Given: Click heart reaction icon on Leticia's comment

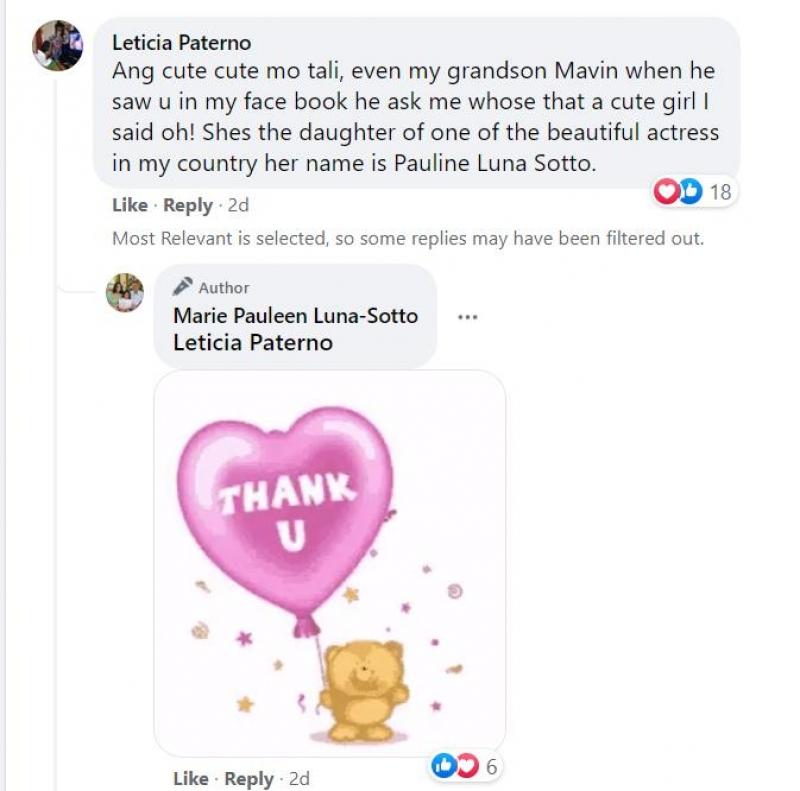Looking at the screenshot, I should 665,191.
